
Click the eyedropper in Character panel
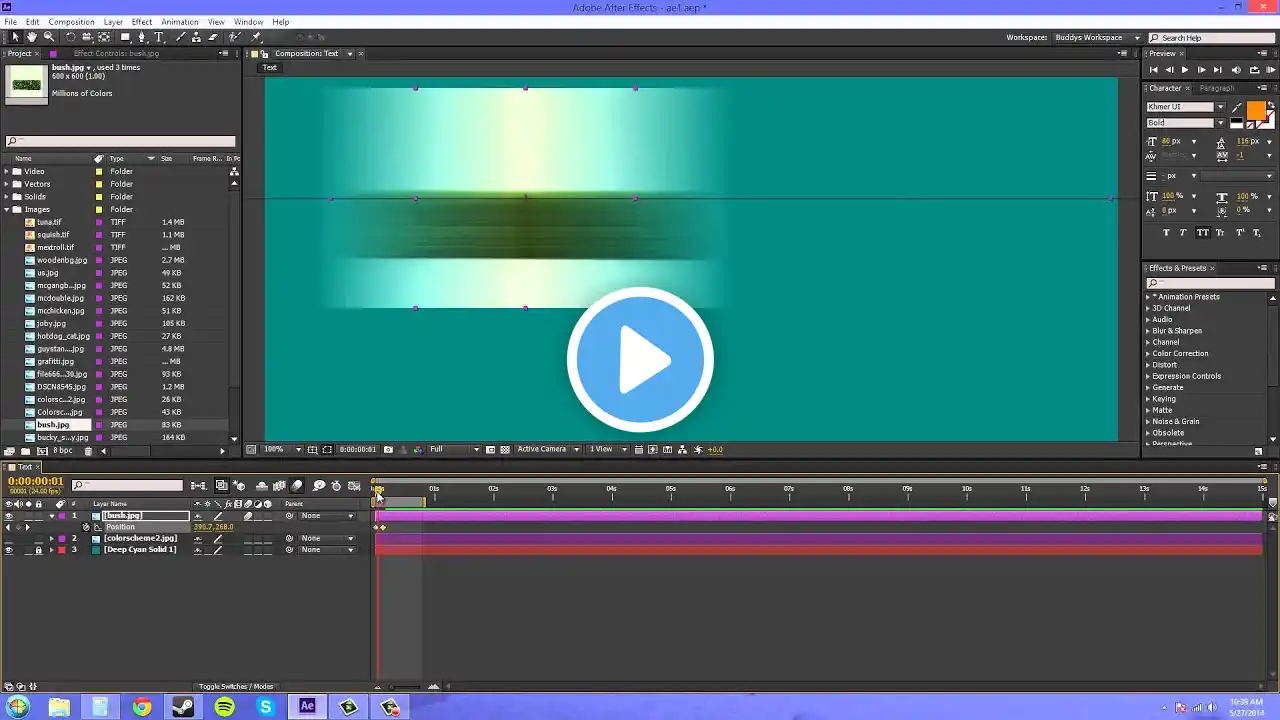pos(1237,107)
